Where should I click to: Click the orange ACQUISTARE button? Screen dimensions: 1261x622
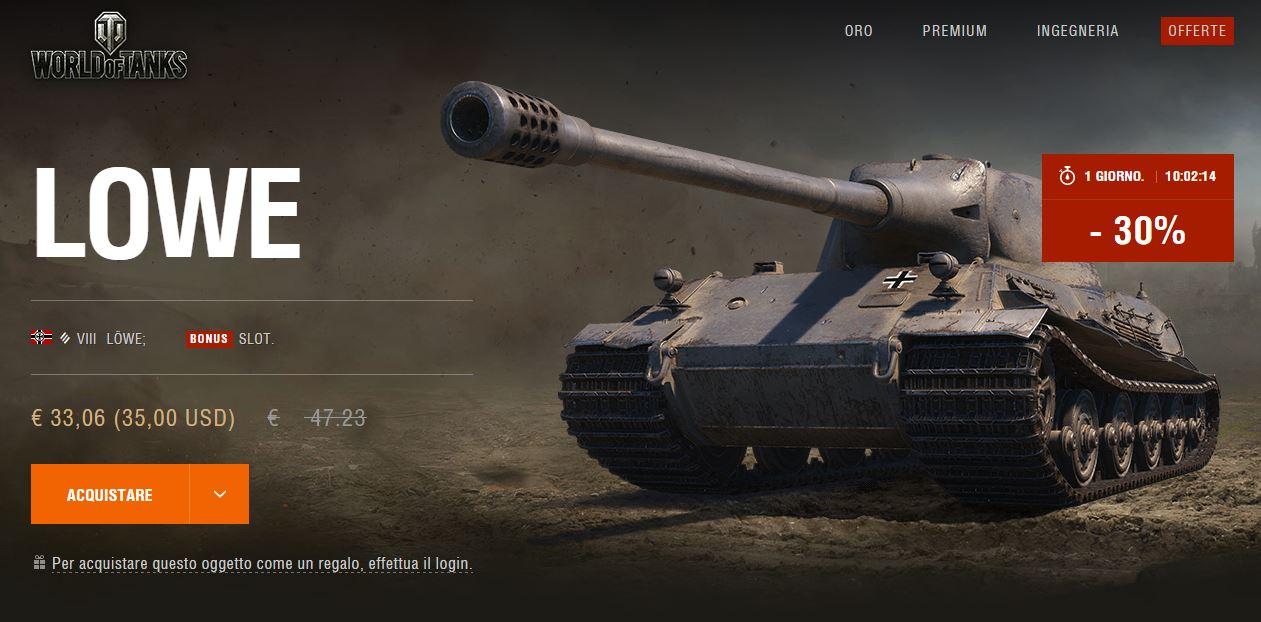click(110, 494)
